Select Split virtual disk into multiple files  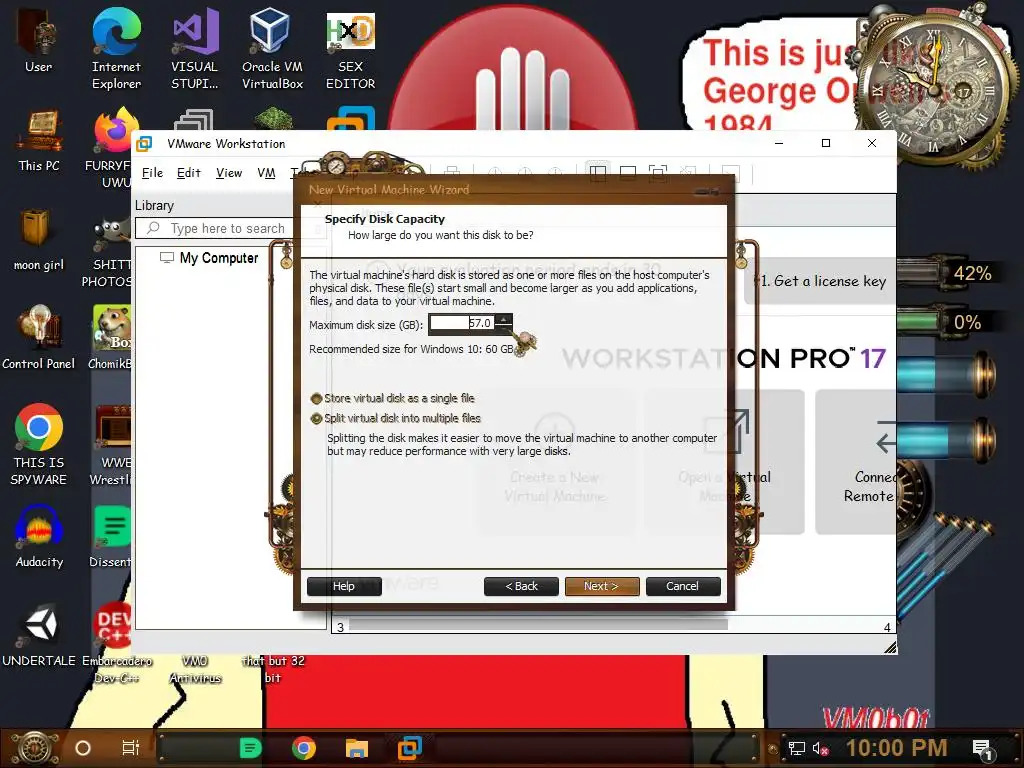pos(396,419)
